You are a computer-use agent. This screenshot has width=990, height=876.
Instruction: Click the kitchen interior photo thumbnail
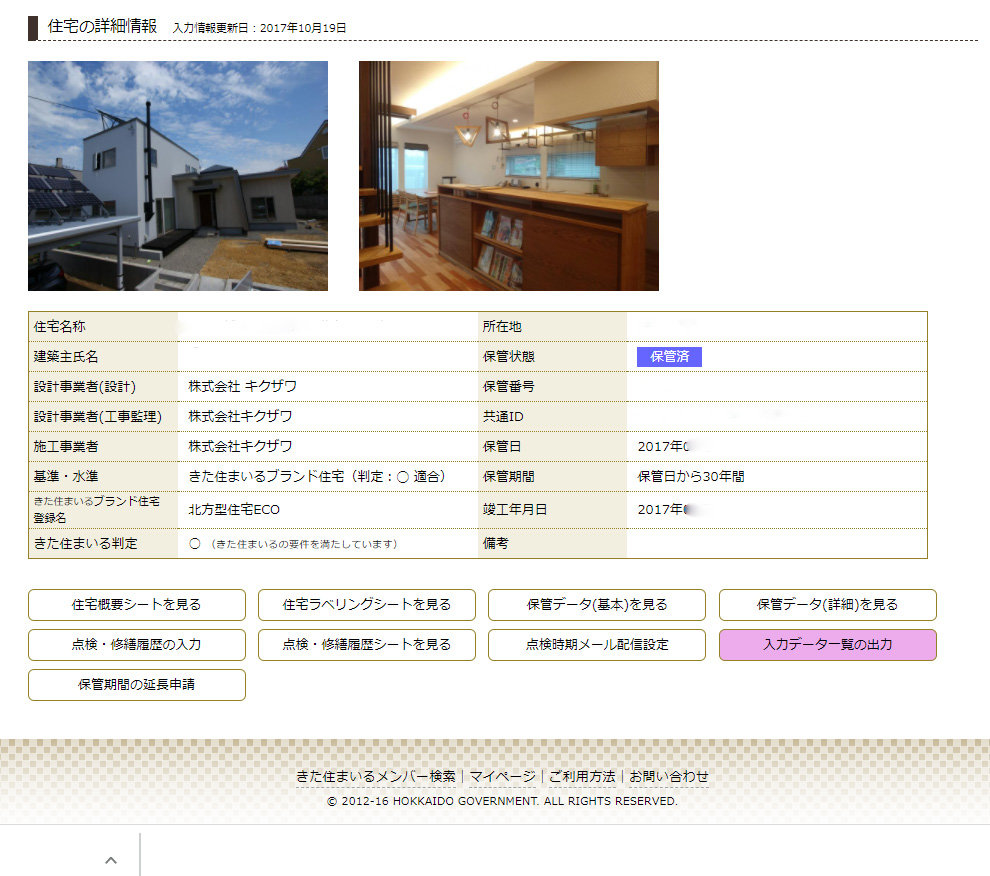pos(509,176)
